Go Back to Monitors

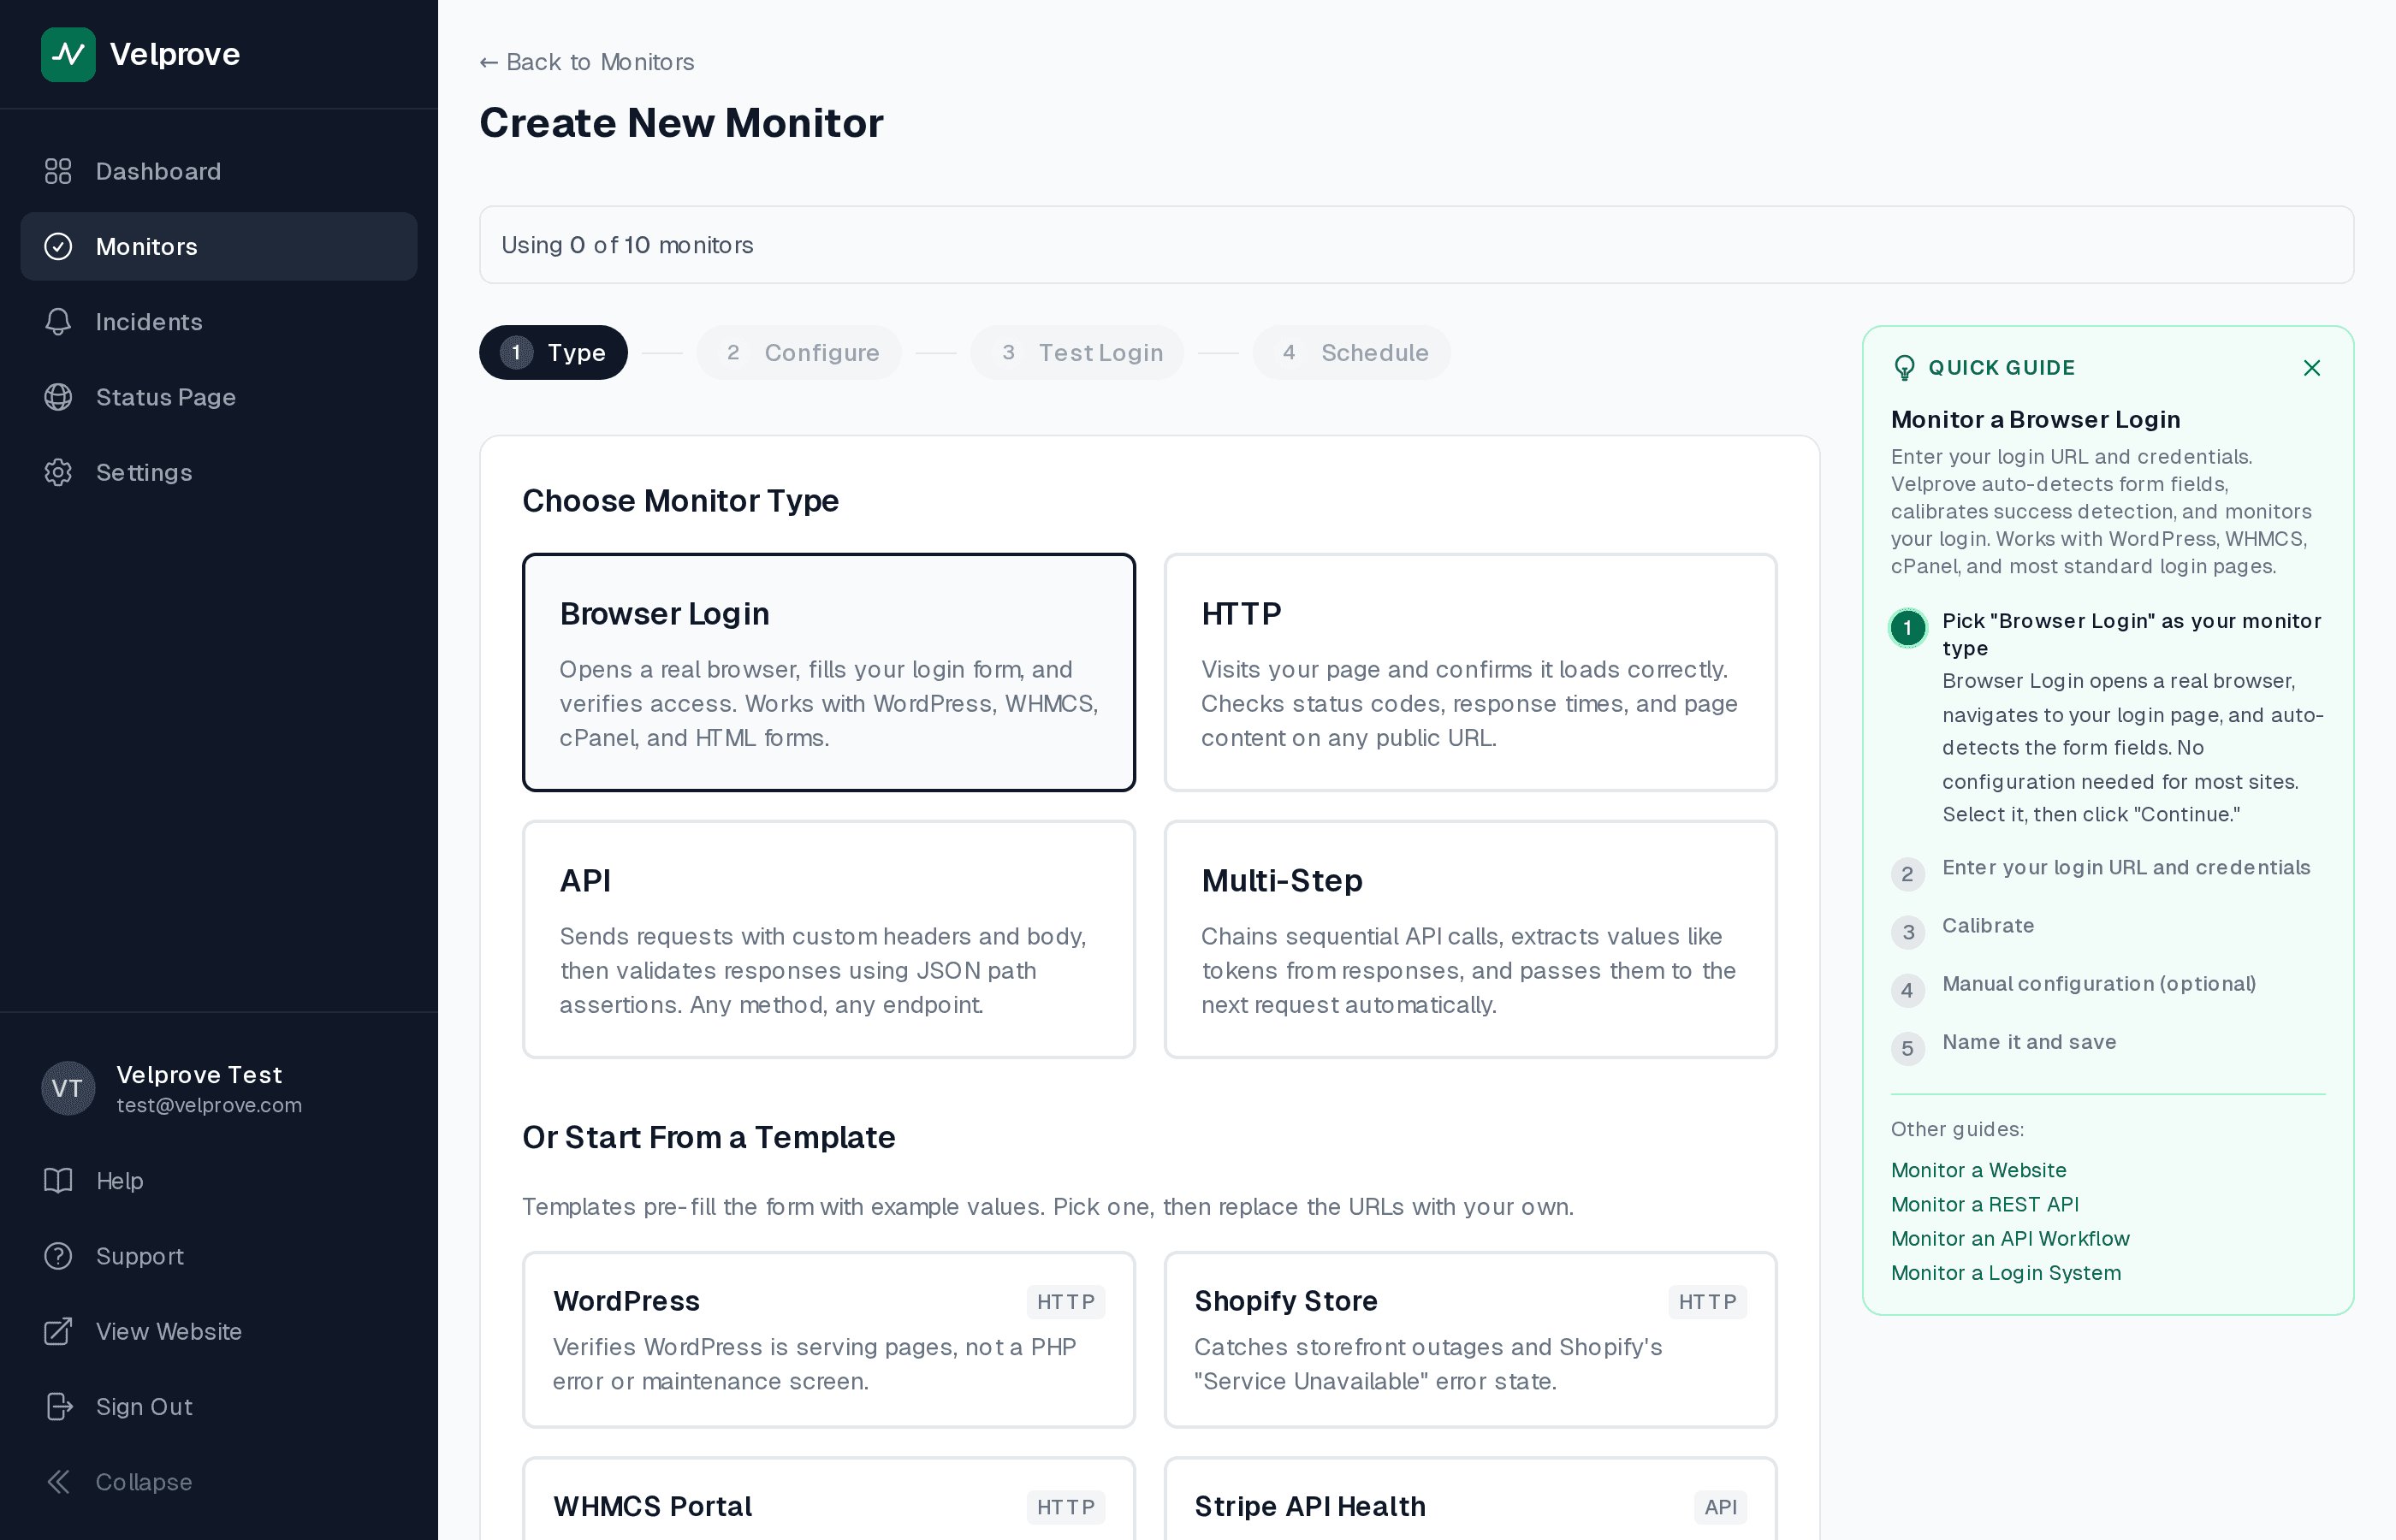click(587, 62)
